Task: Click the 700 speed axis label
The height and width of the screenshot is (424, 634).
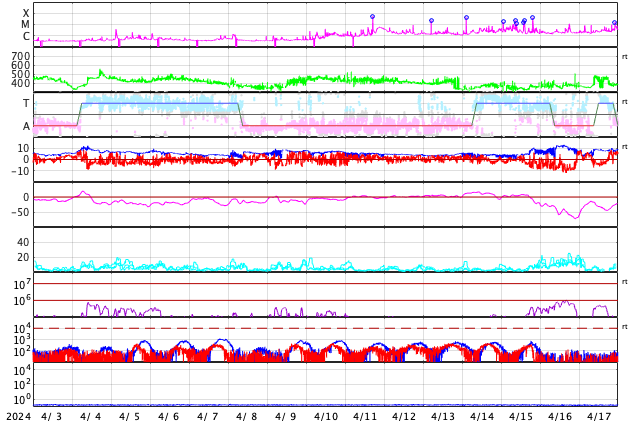Action: coord(21,56)
